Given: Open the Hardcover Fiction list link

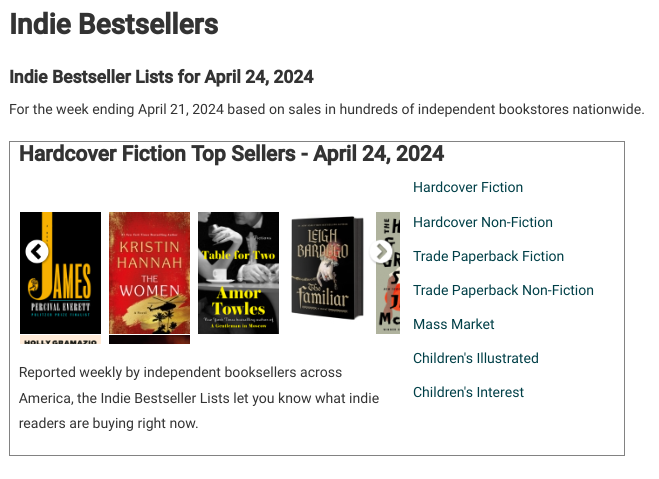Looking at the screenshot, I should pyautogui.click(x=468, y=187).
